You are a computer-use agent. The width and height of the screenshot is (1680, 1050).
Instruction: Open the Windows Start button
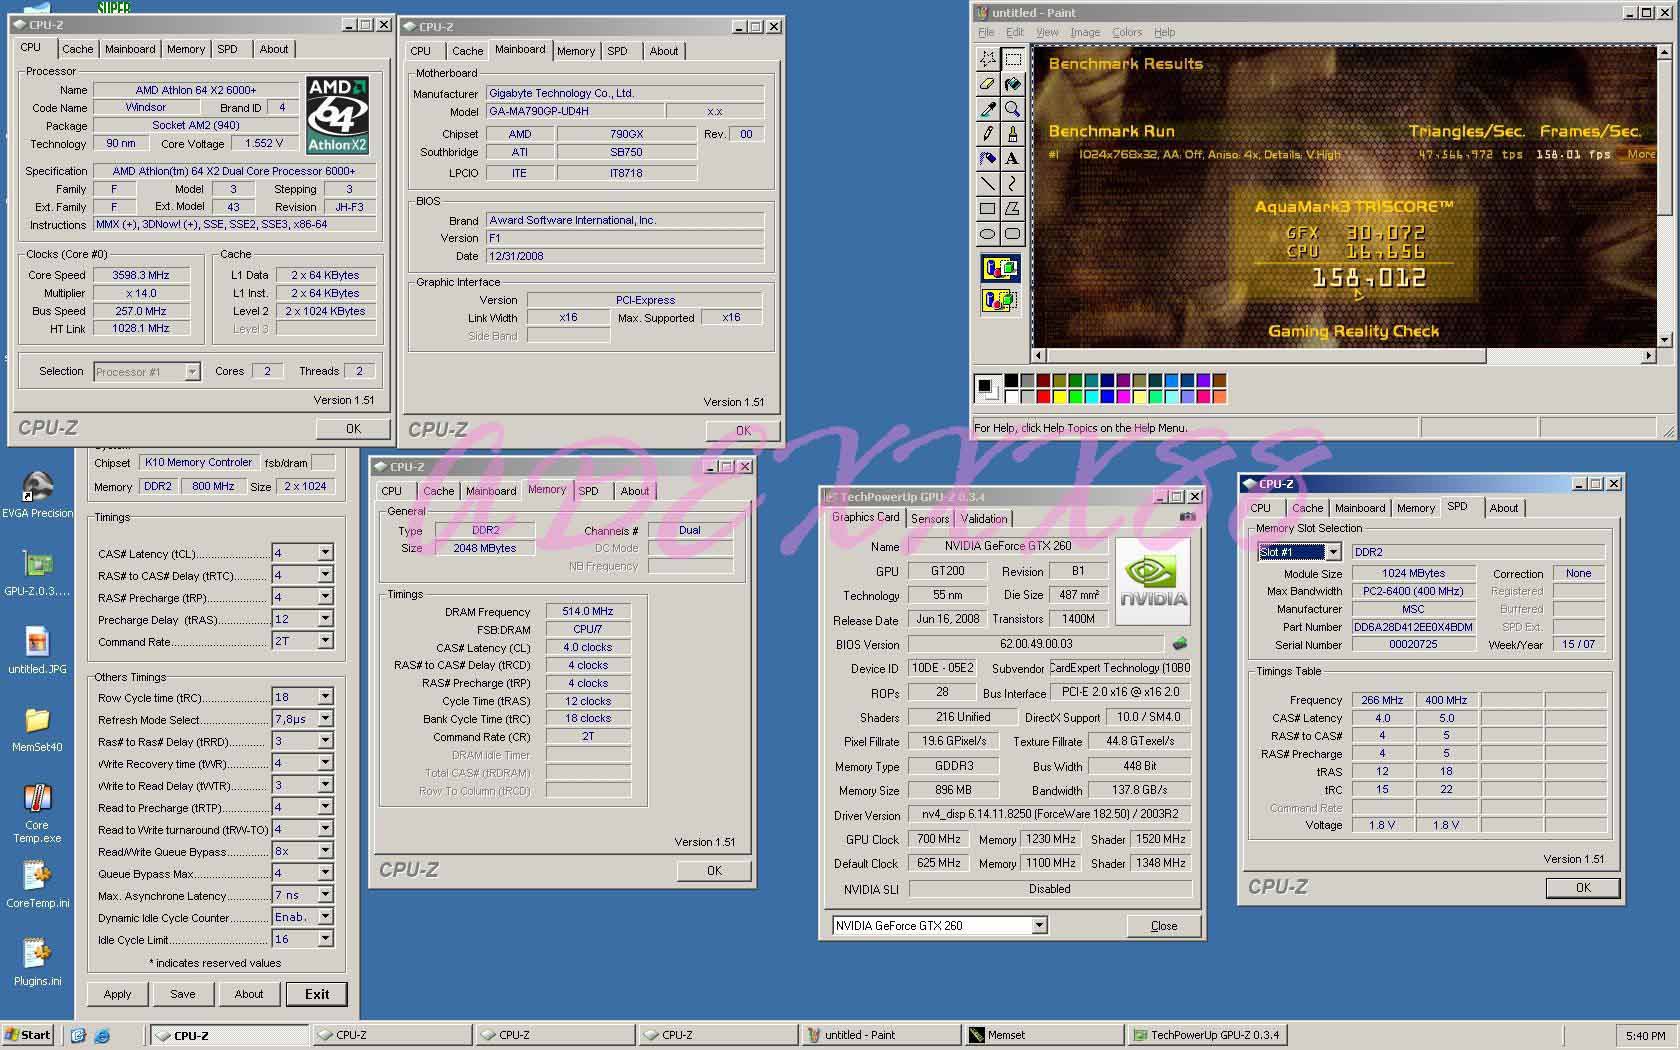click(28, 1035)
